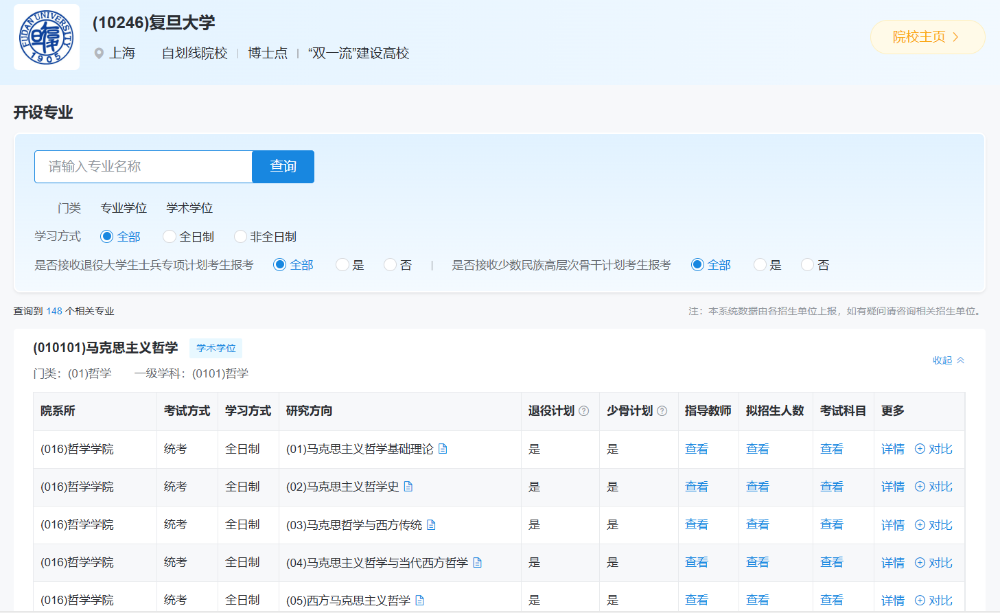Click 对比 plus icon in first row

(920, 449)
